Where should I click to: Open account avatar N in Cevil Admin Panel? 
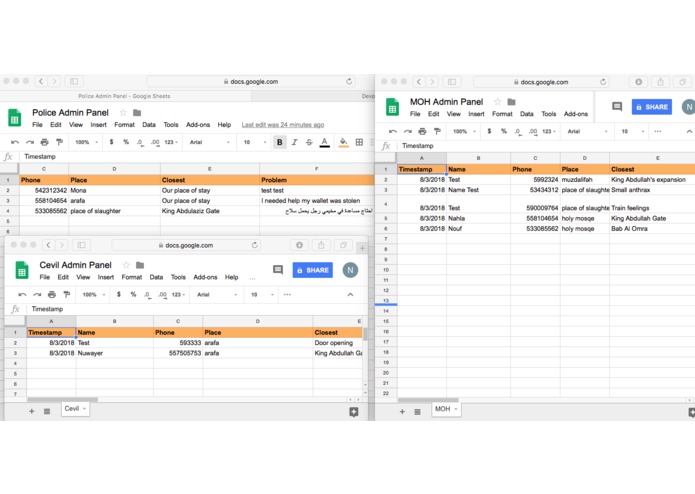(x=350, y=270)
